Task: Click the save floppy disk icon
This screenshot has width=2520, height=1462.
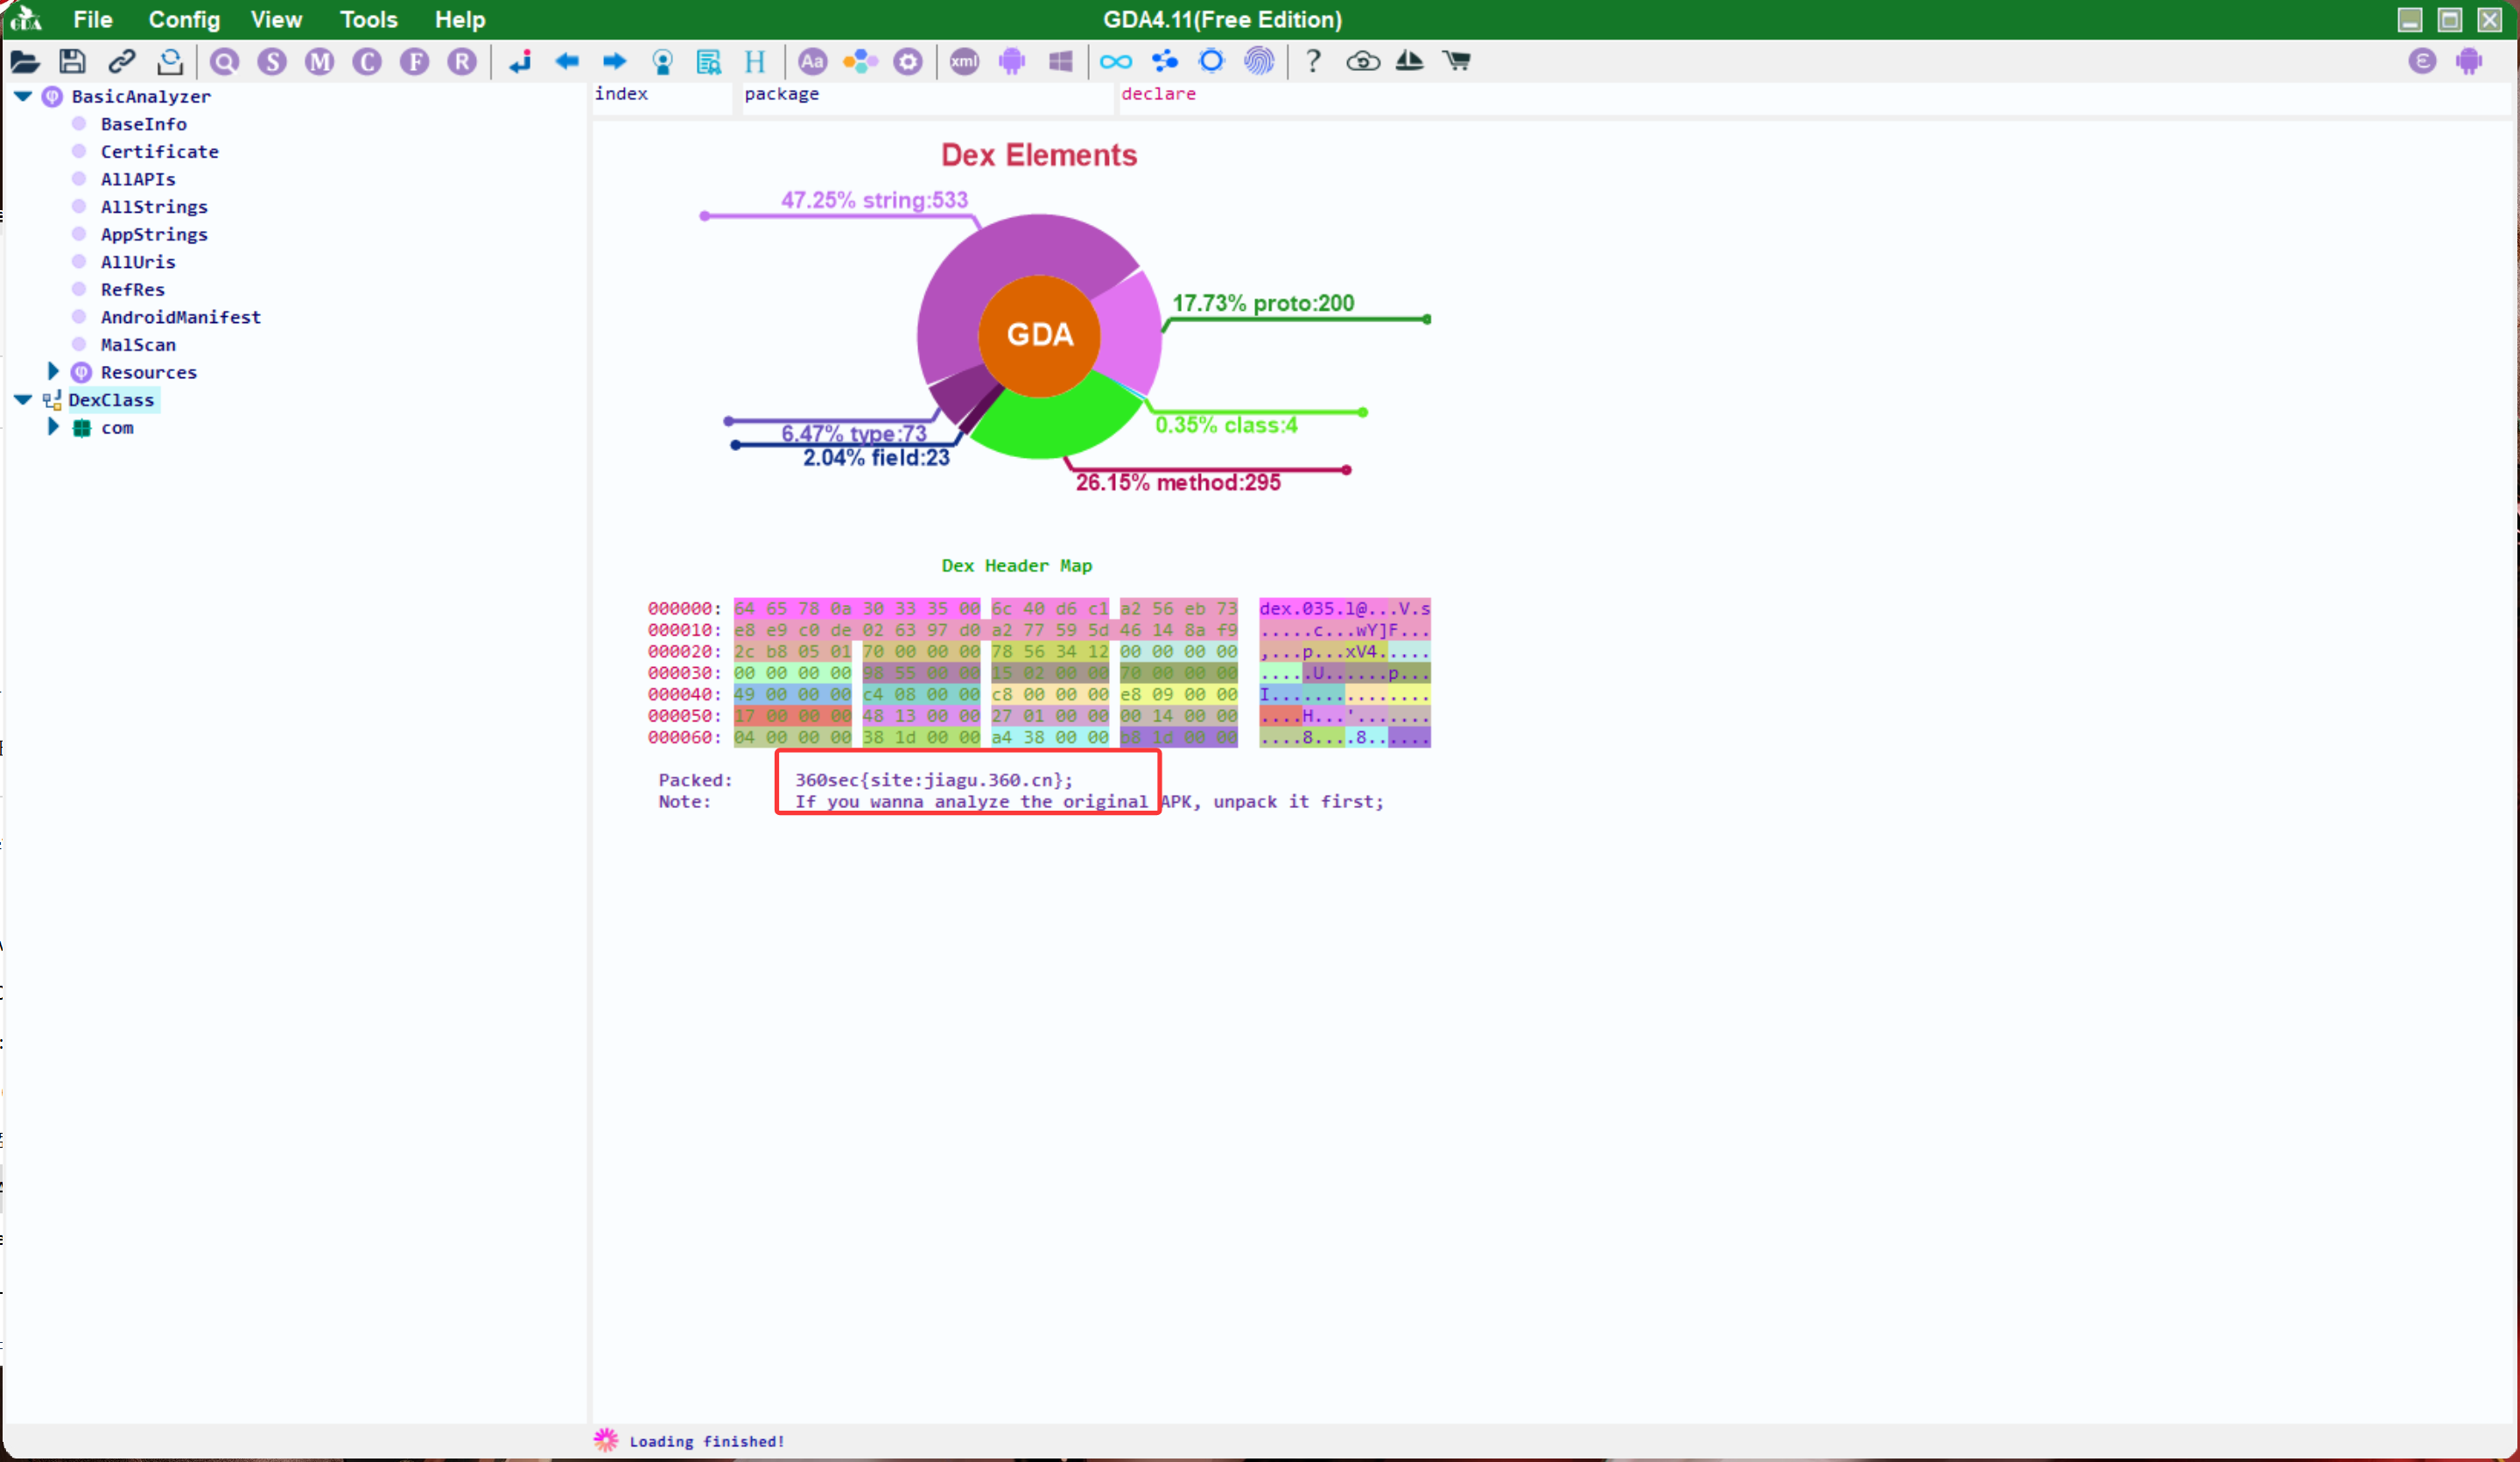Action: tap(72, 62)
